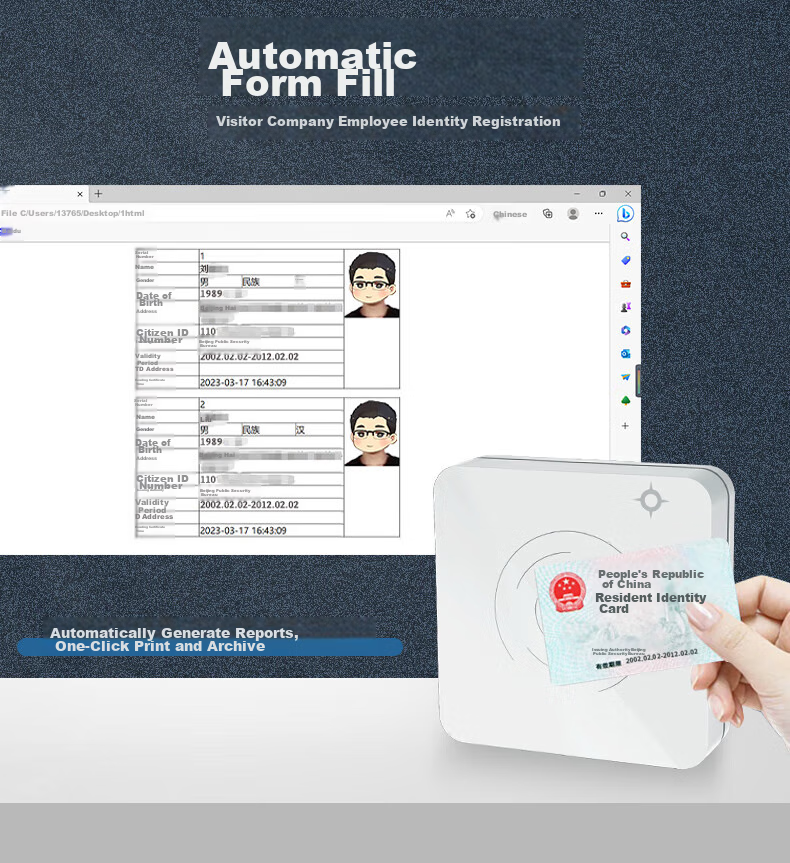
Task: Click the Name label in record 1
Action: (x=145, y=267)
